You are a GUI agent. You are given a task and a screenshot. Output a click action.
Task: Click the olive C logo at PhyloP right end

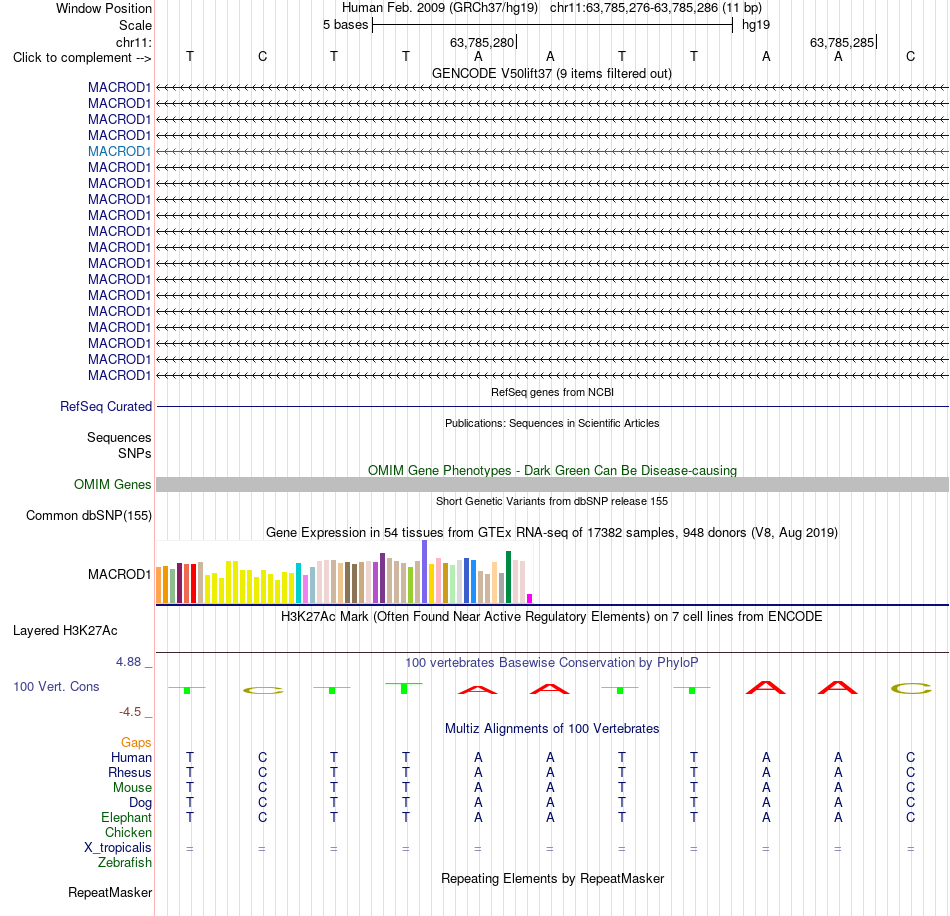911,688
